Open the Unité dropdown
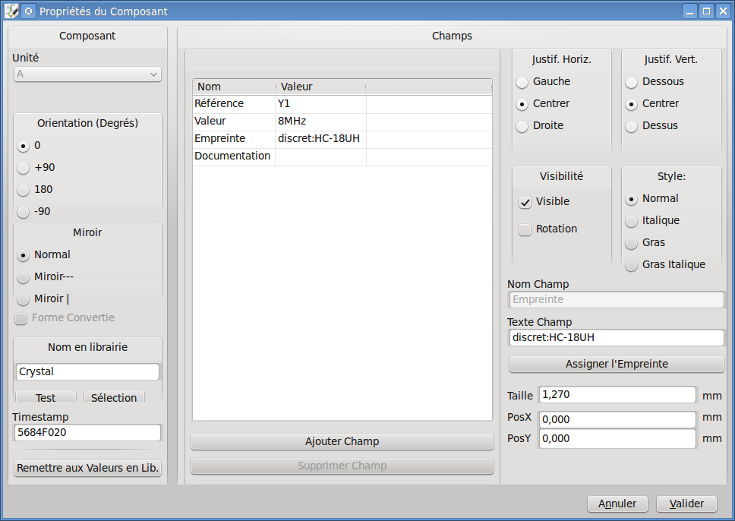Viewport: 735px width, 521px height. click(x=87, y=74)
